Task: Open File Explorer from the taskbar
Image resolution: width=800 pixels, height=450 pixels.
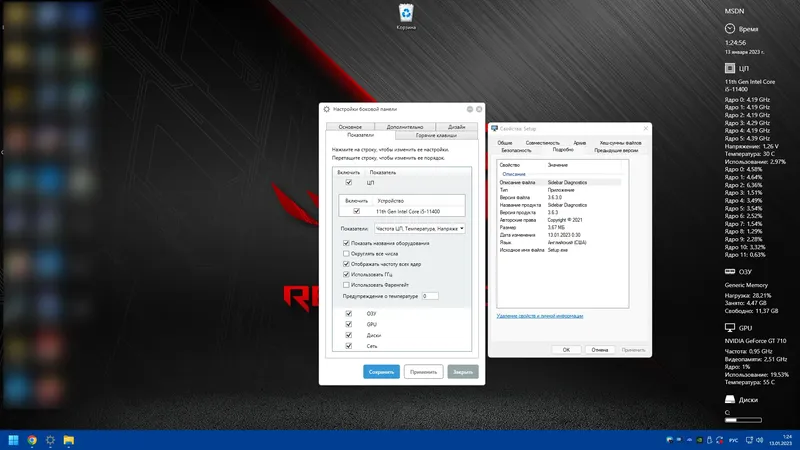Action: tap(69, 440)
